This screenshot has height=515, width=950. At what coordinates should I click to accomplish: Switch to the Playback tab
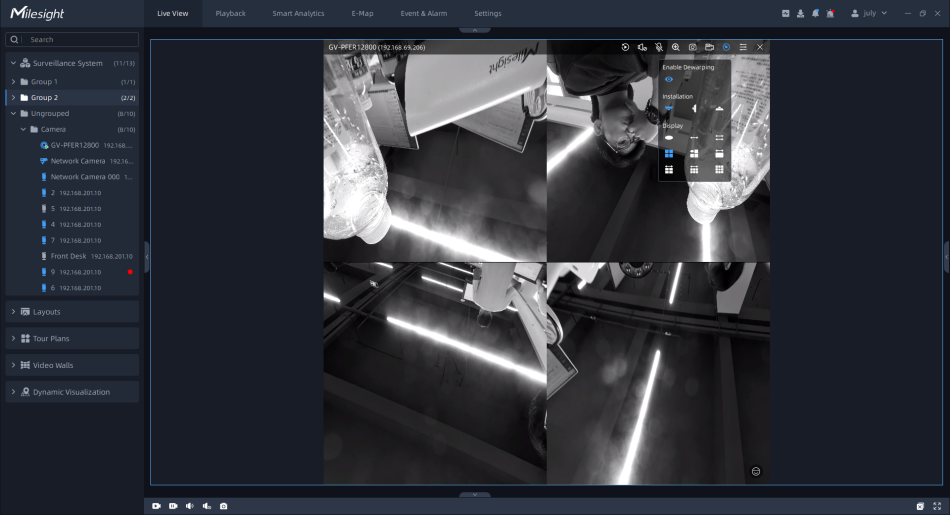click(x=230, y=13)
